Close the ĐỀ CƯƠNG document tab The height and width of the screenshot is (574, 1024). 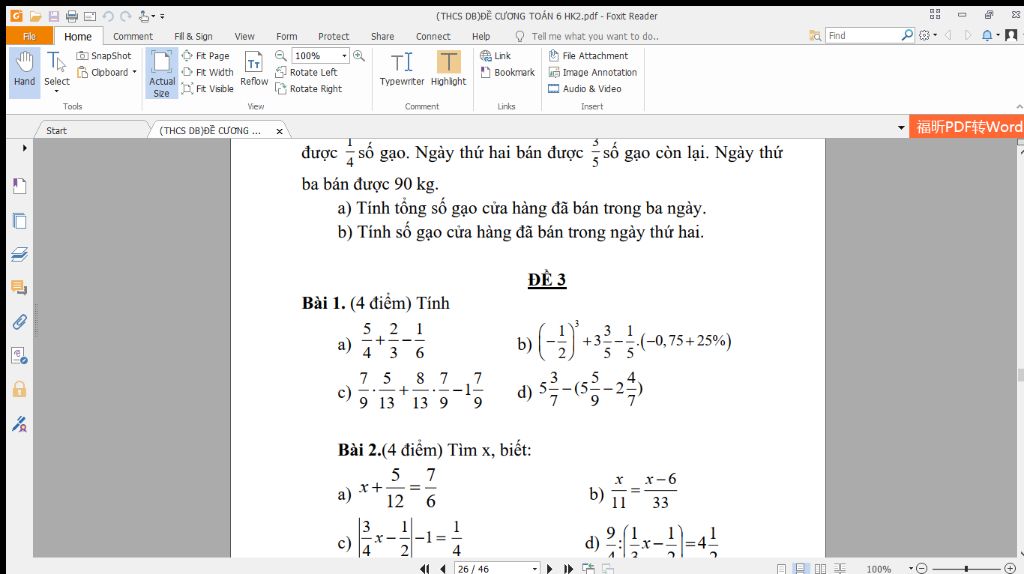(x=280, y=131)
